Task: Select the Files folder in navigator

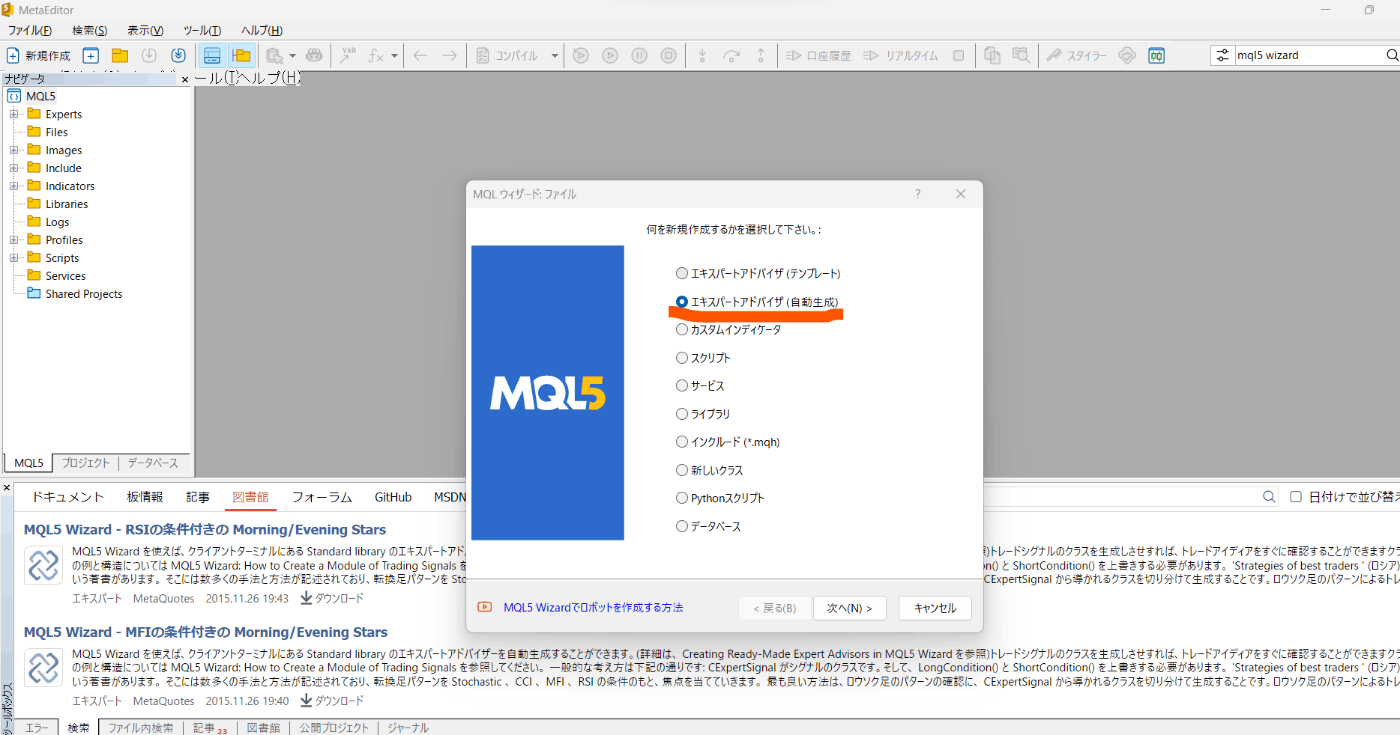Action: point(48,132)
